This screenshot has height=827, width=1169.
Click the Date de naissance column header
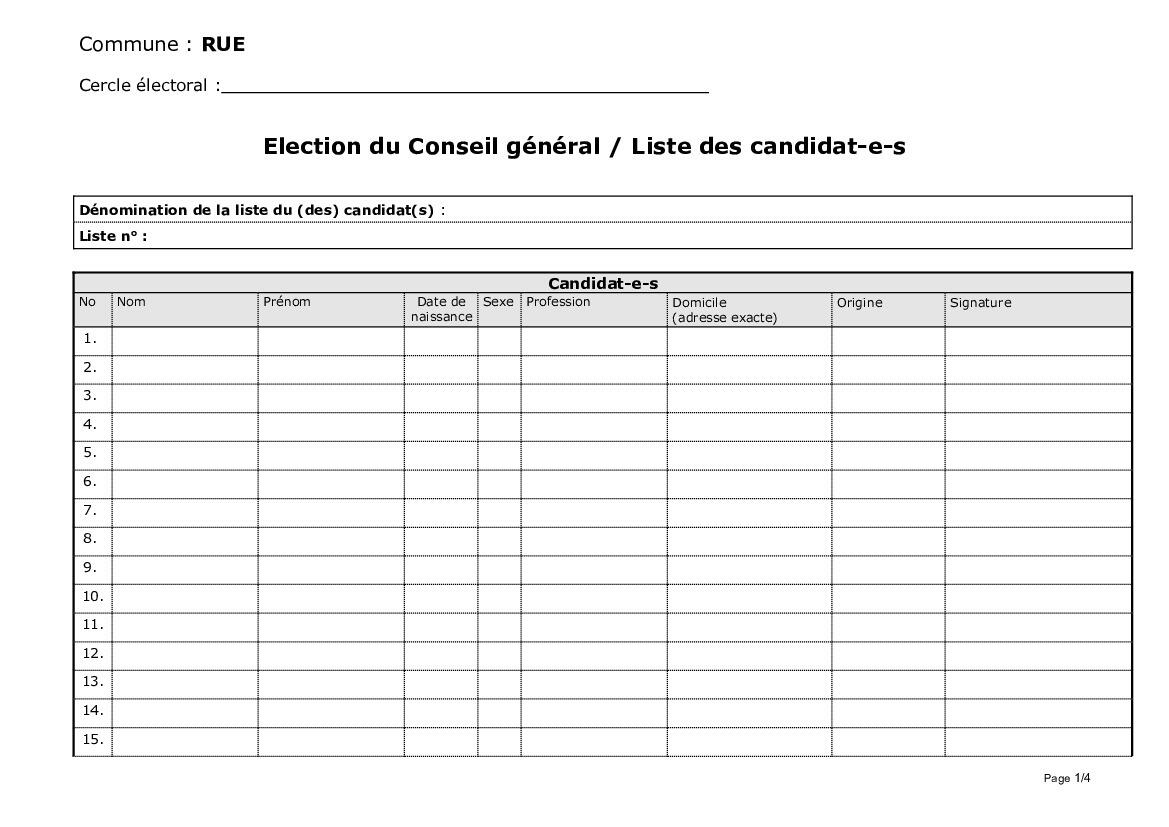[441, 309]
